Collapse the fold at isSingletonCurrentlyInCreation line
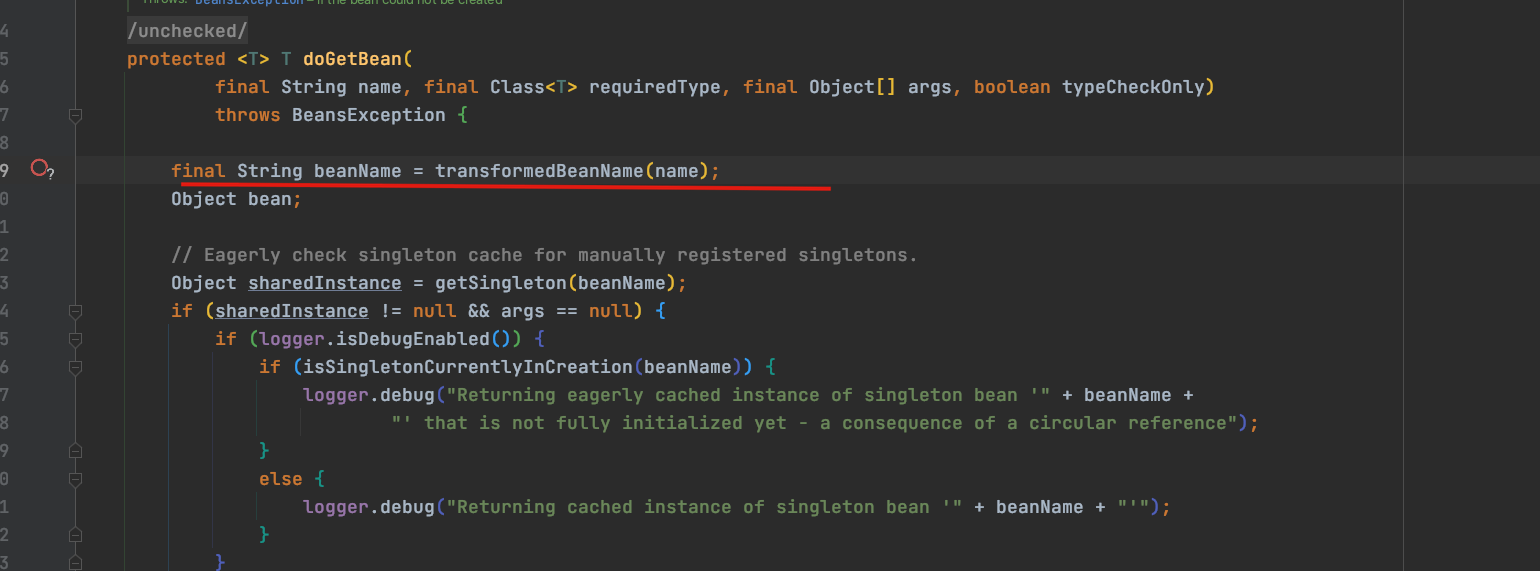This screenshot has height=571, width=1540. [x=74, y=368]
